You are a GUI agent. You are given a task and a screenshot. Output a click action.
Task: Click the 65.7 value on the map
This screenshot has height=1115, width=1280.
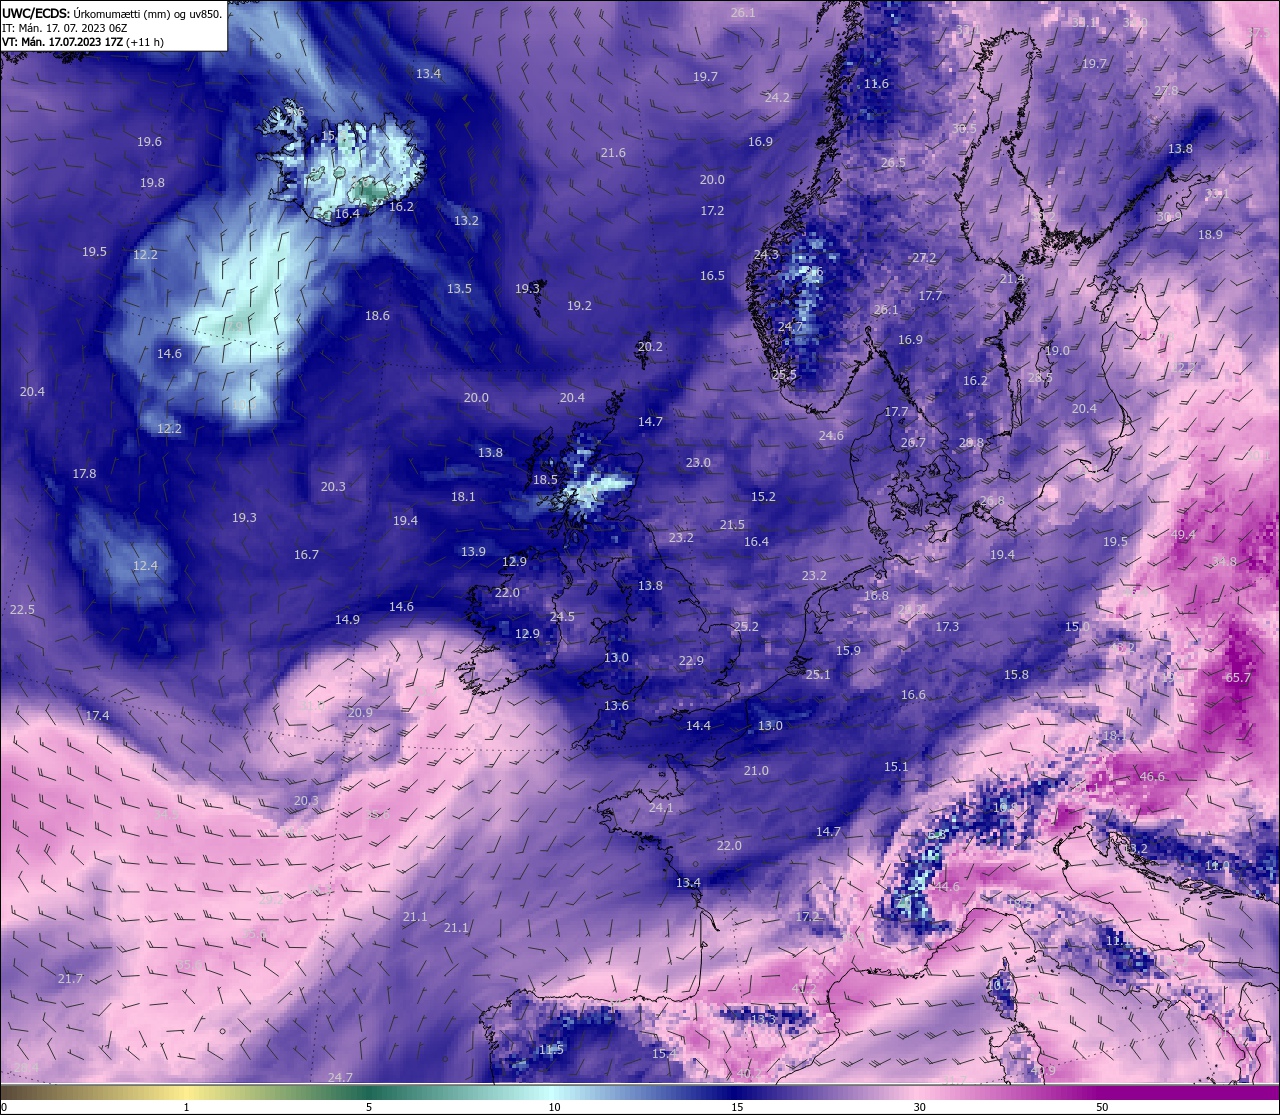coord(1238,678)
